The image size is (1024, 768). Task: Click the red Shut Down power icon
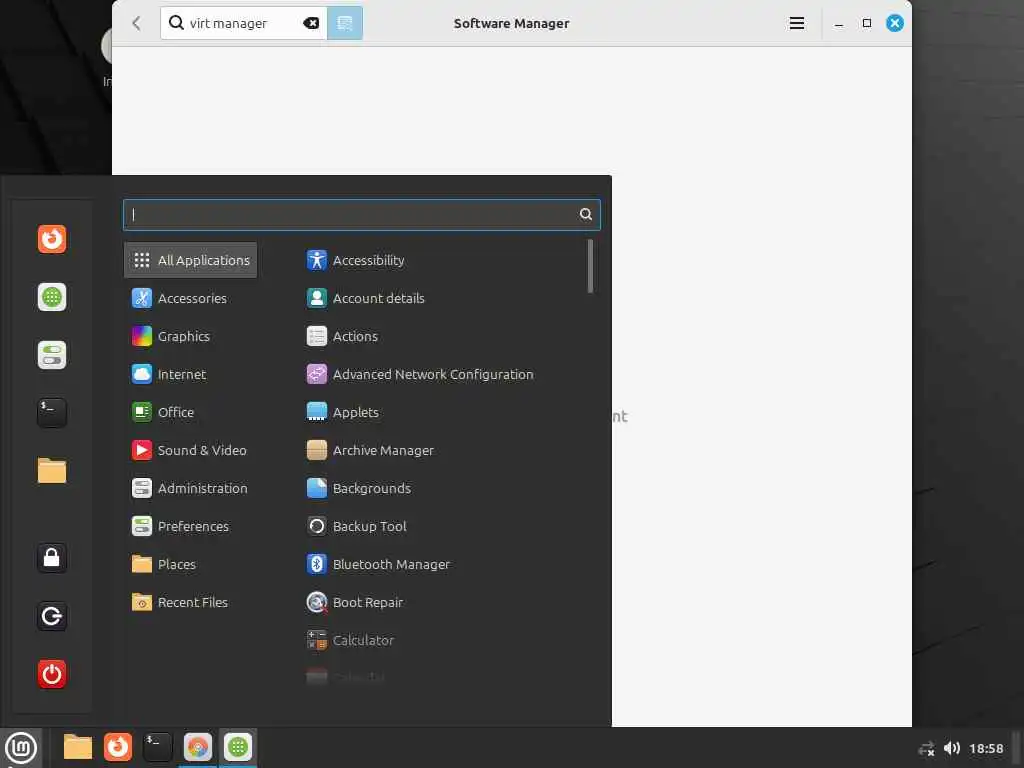[x=52, y=674]
